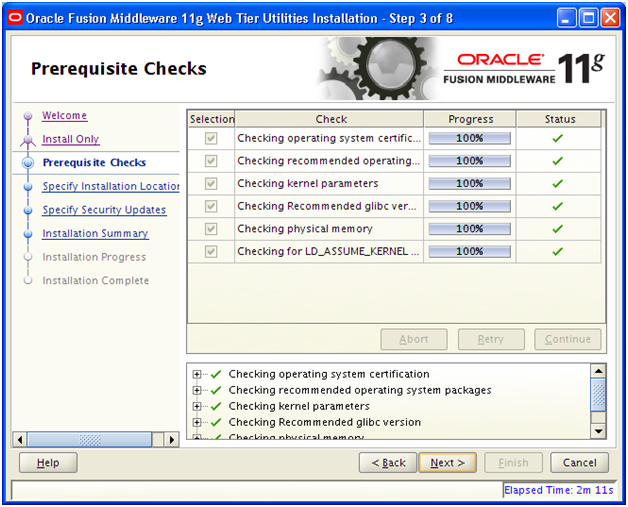Click the green check status for operating system certification row
This screenshot has height=507, width=628.
[x=558, y=139]
